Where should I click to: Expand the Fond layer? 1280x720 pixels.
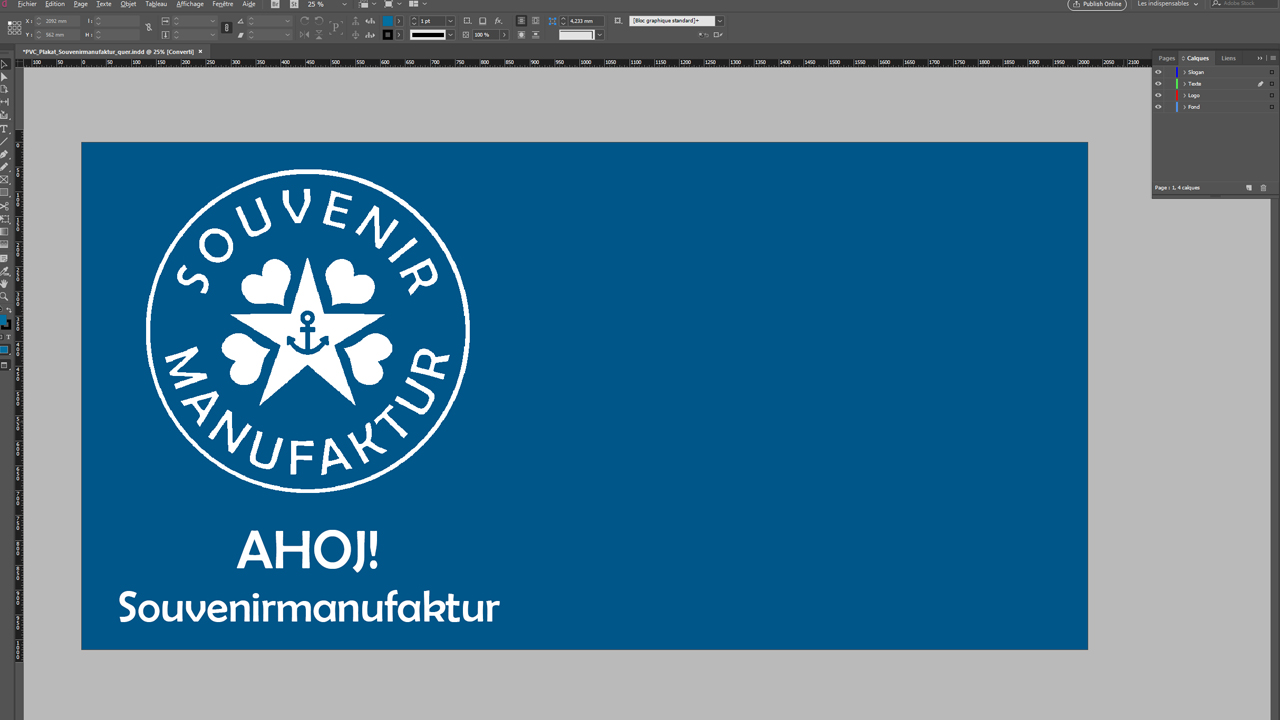[x=1184, y=107]
